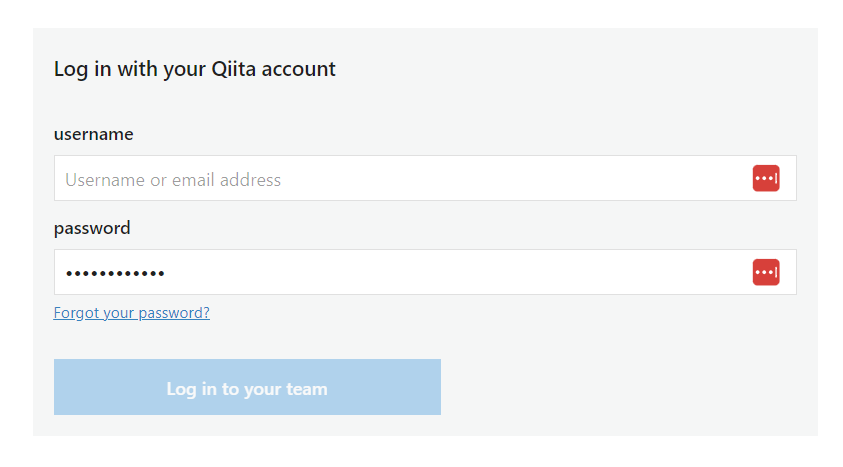Select the red autofill badge beside password dots
The width and height of the screenshot is (843, 467).
coord(766,272)
